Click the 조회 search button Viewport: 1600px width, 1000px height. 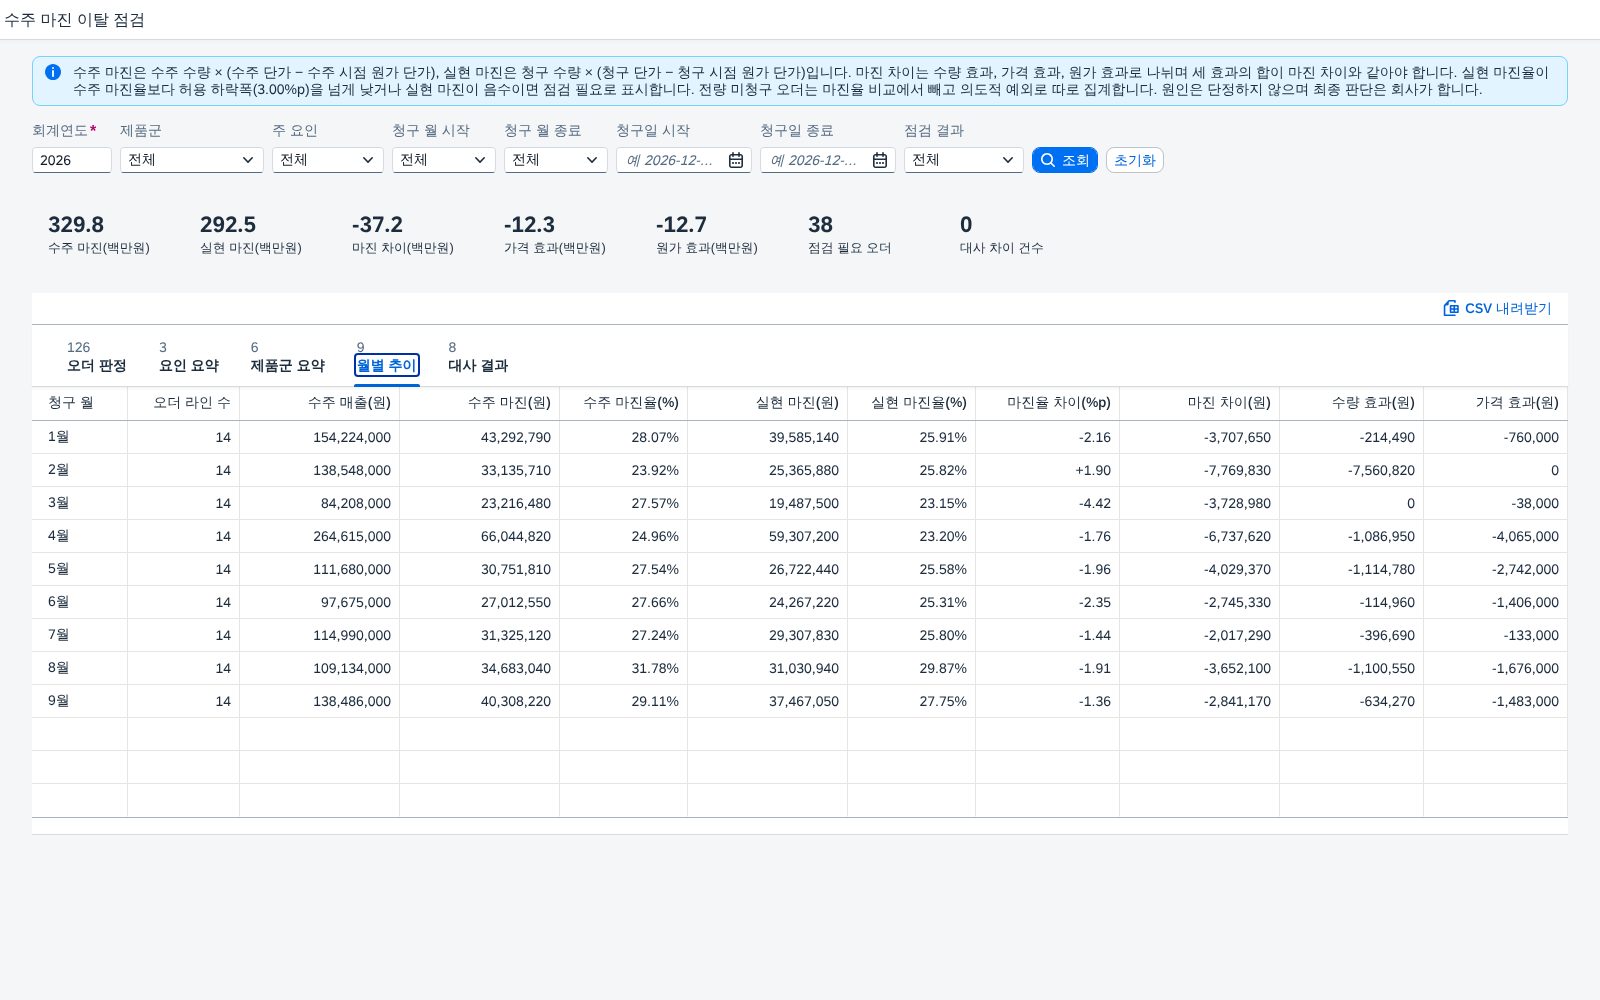click(x=1065, y=160)
